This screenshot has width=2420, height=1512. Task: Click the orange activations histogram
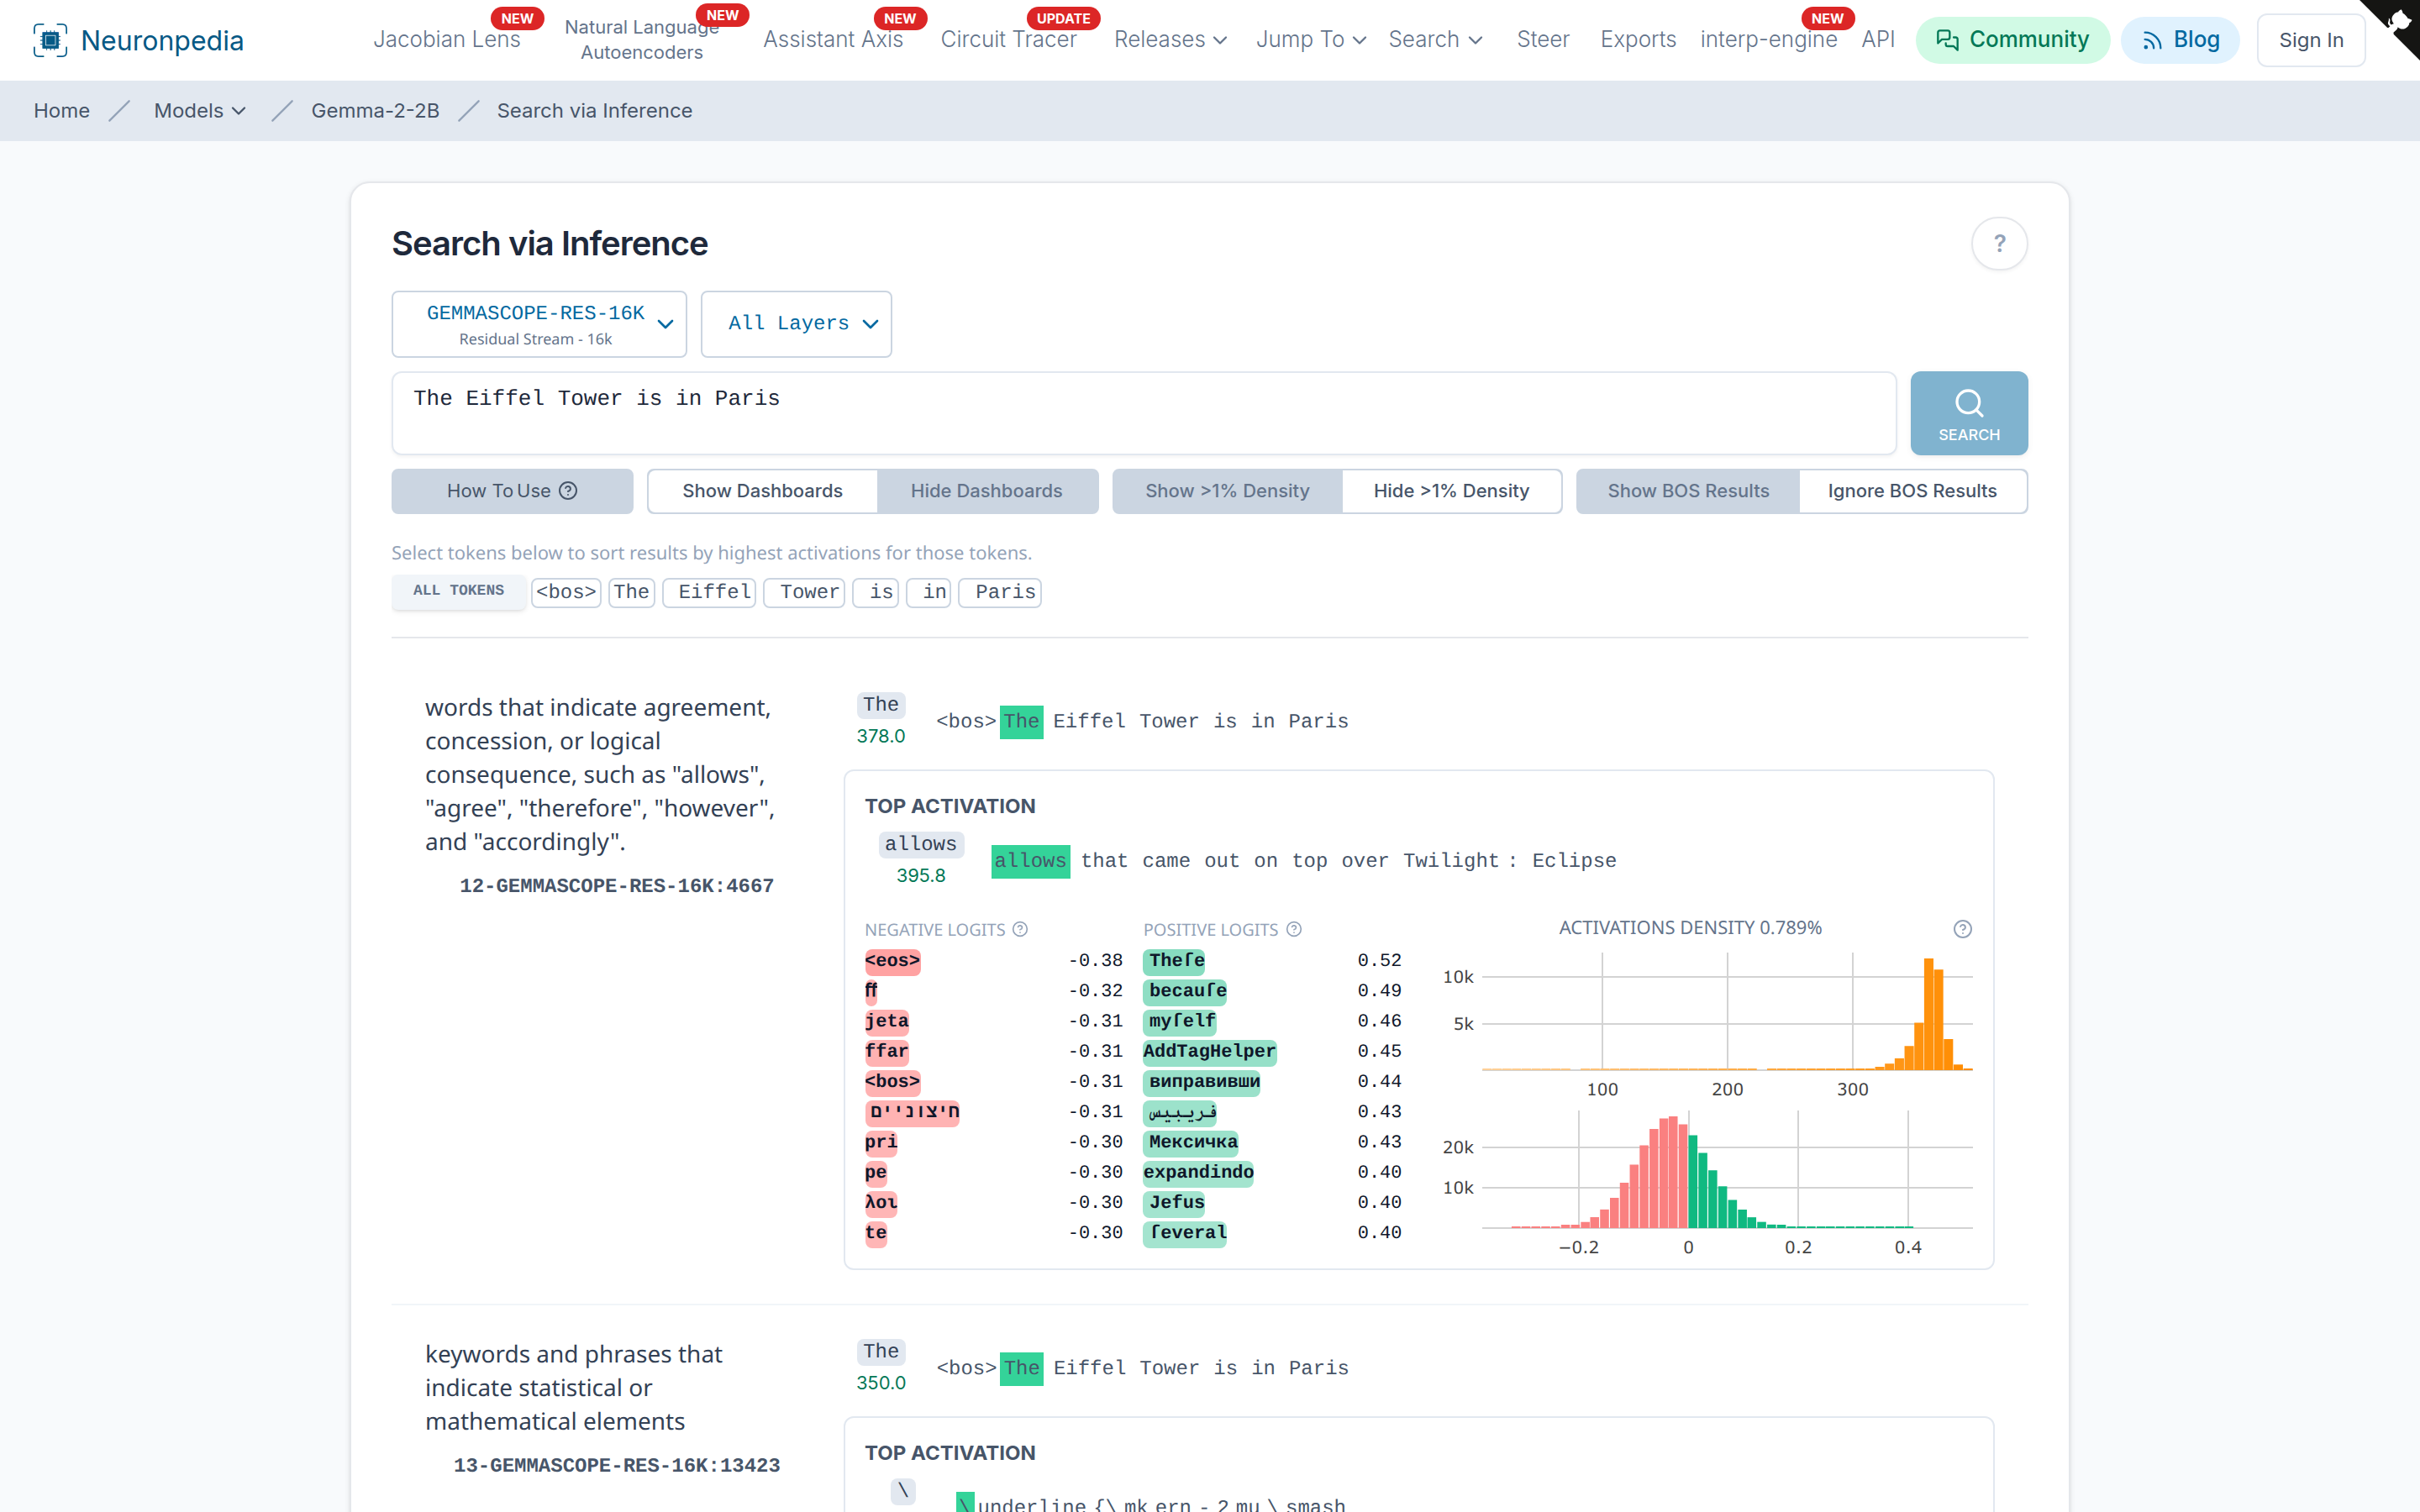[x=1726, y=1012]
